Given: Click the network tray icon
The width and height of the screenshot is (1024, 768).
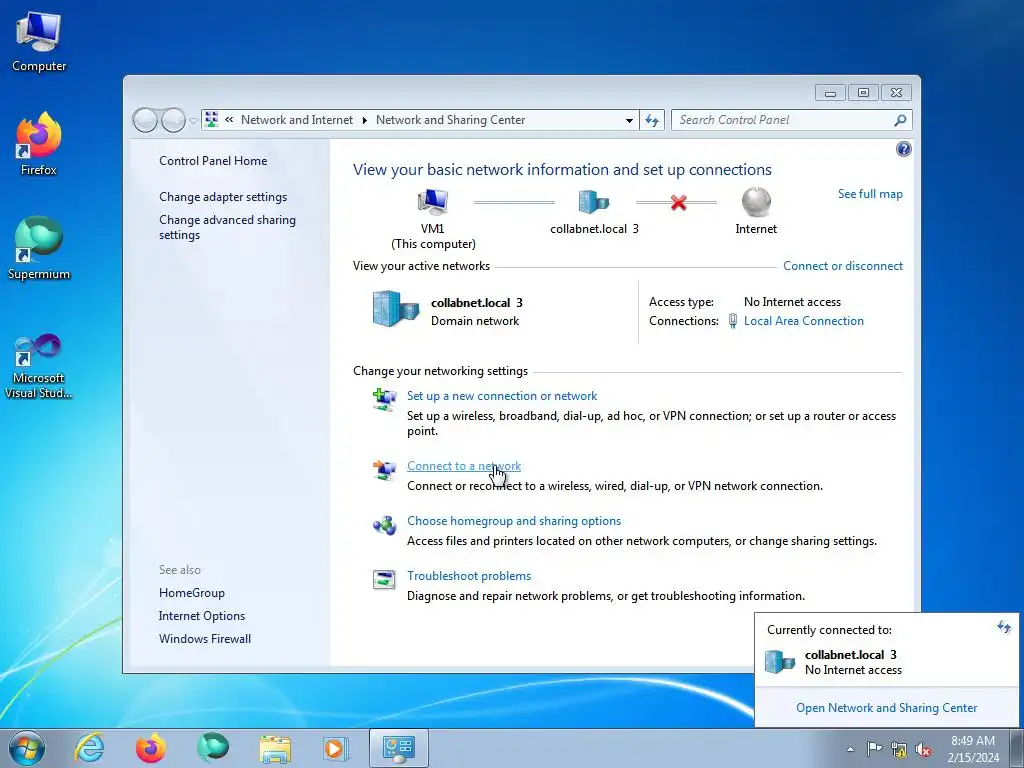Looking at the screenshot, I should (899, 749).
